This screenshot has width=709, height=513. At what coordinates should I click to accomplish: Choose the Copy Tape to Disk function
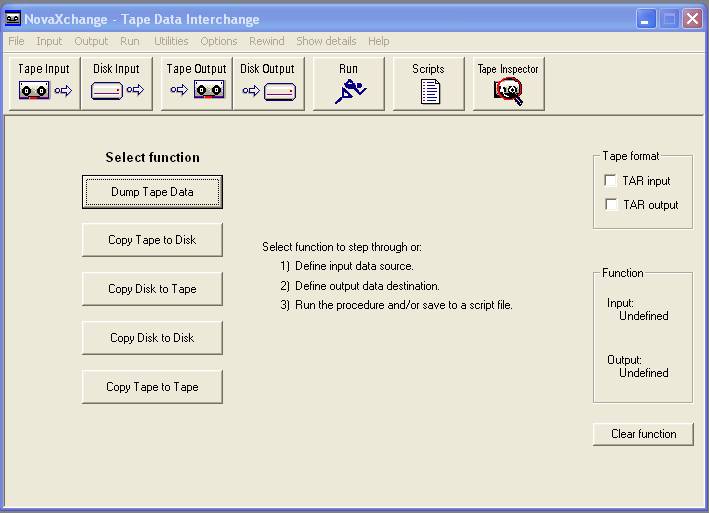[152, 240]
